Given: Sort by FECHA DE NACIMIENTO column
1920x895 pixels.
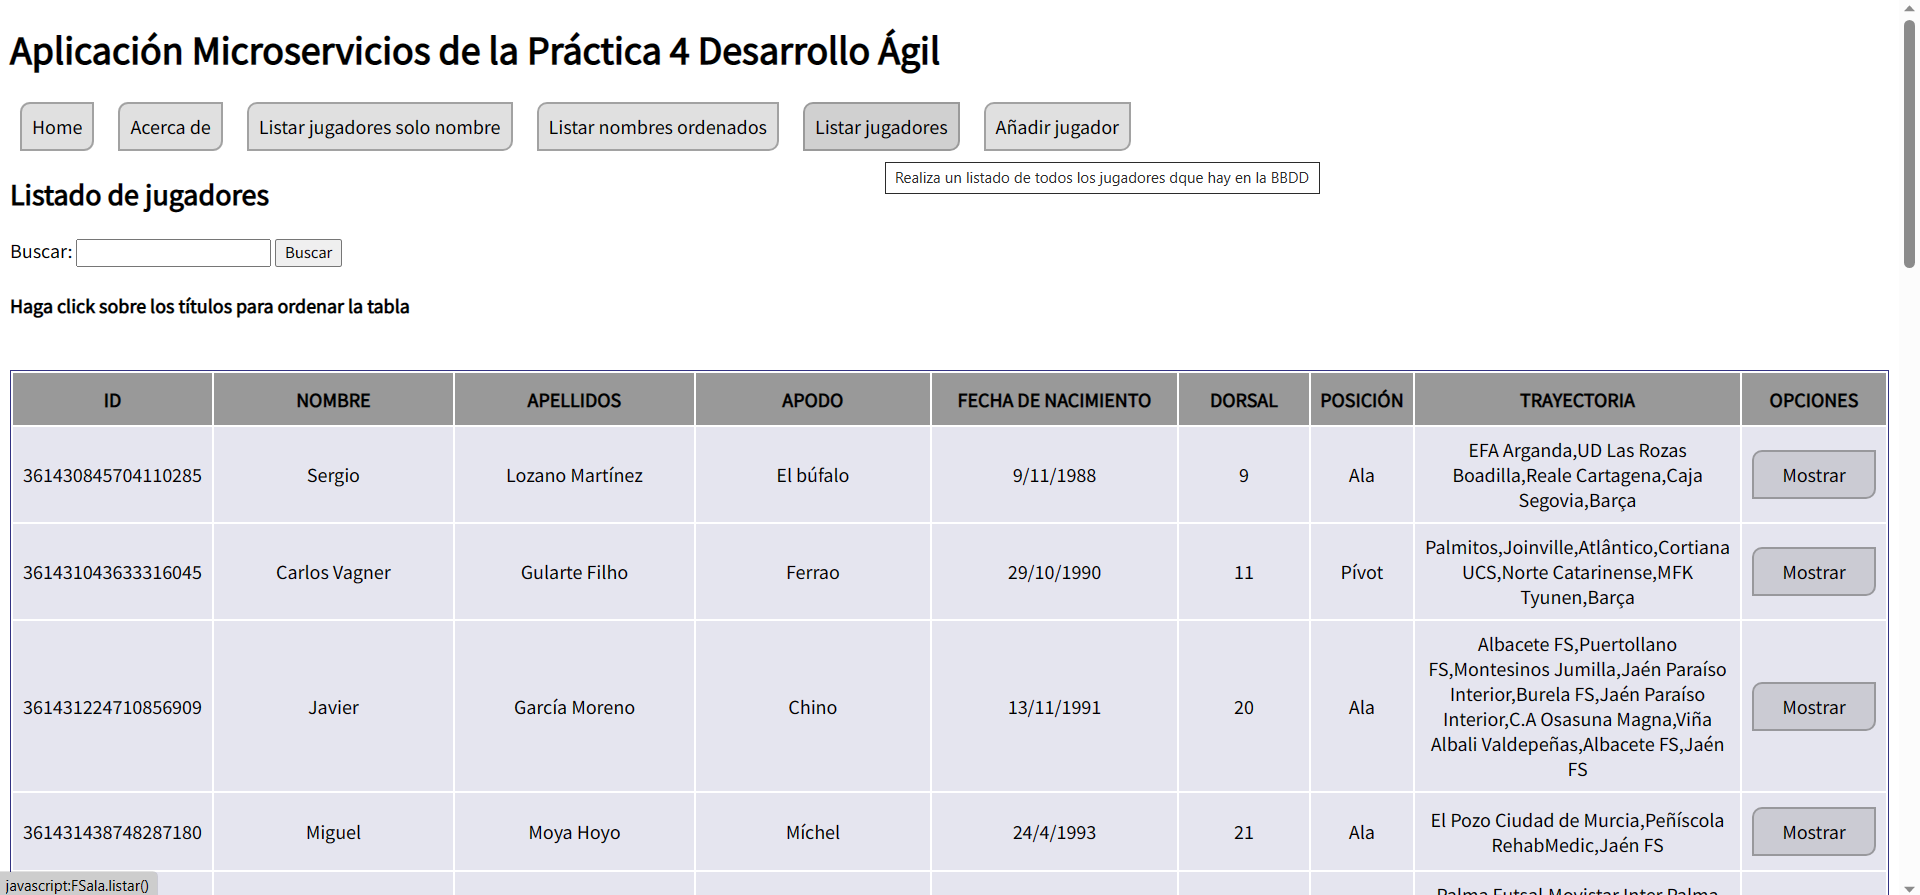Looking at the screenshot, I should click(1054, 399).
